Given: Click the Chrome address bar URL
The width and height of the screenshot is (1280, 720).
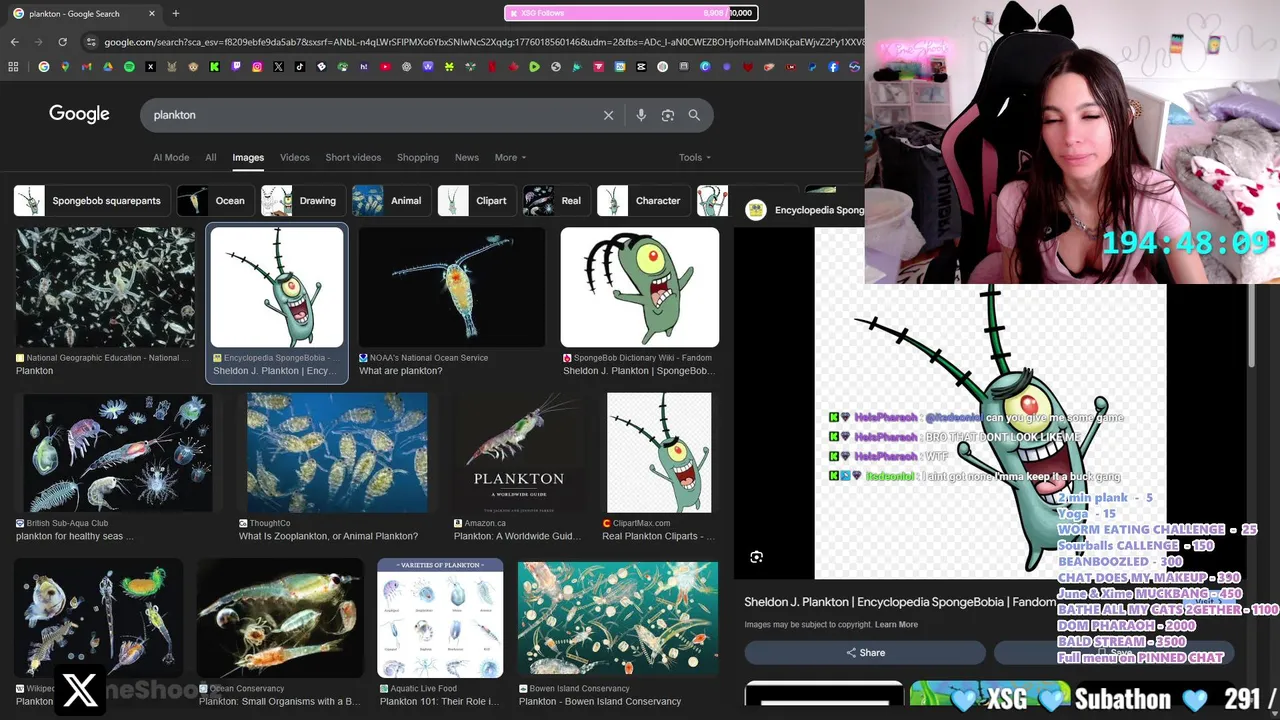Looking at the screenshot, I should tap(480, 42).
